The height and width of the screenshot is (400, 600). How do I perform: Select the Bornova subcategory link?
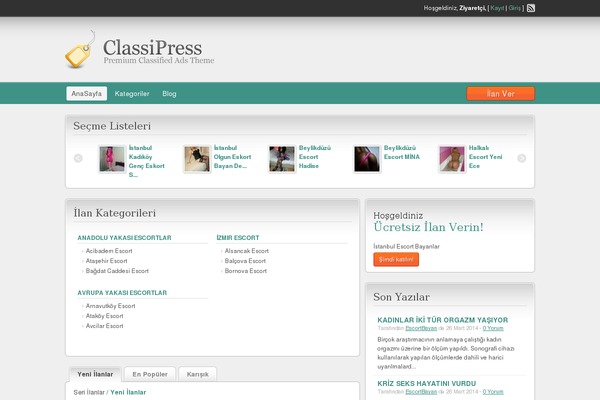(246, 271)
